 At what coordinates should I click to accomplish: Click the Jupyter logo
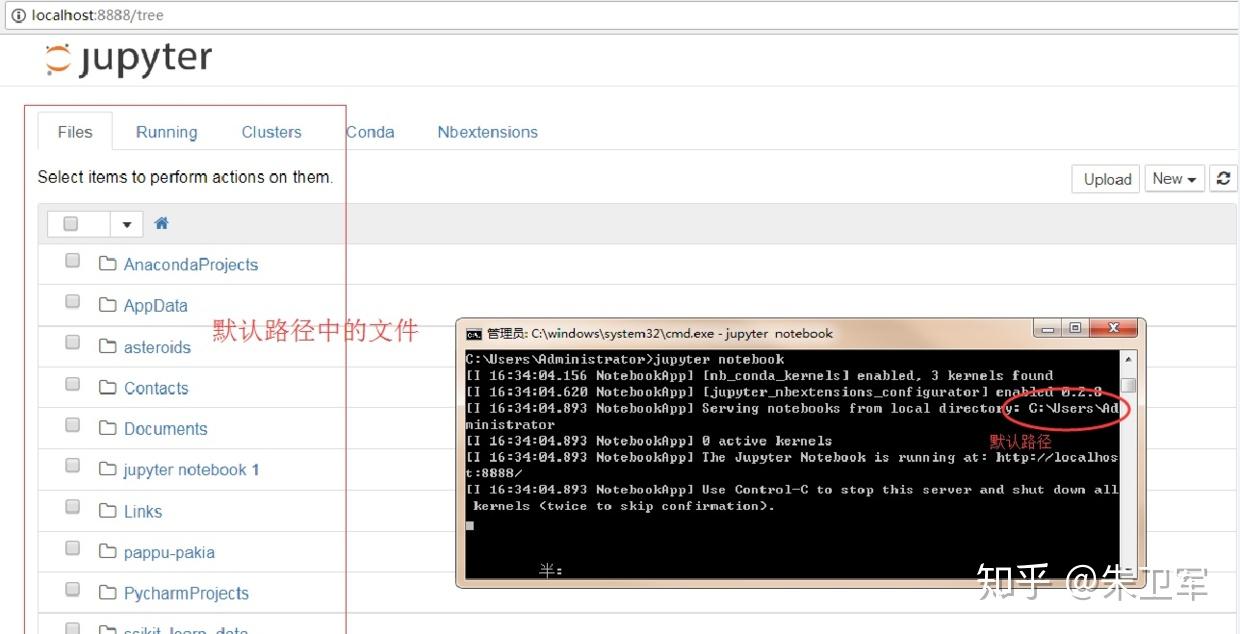(x=126, y=58)
